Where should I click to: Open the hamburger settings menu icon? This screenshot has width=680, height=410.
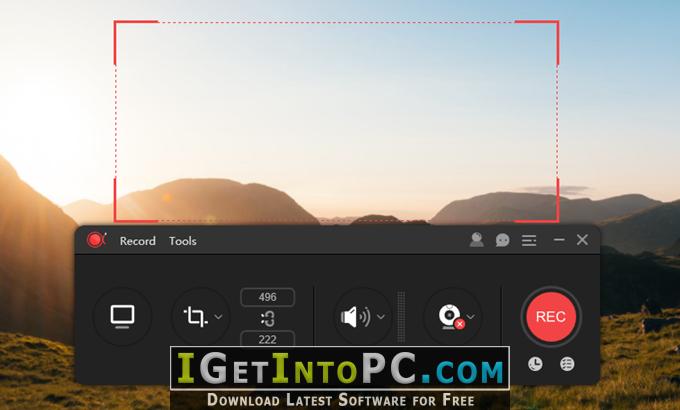point(529,240)
